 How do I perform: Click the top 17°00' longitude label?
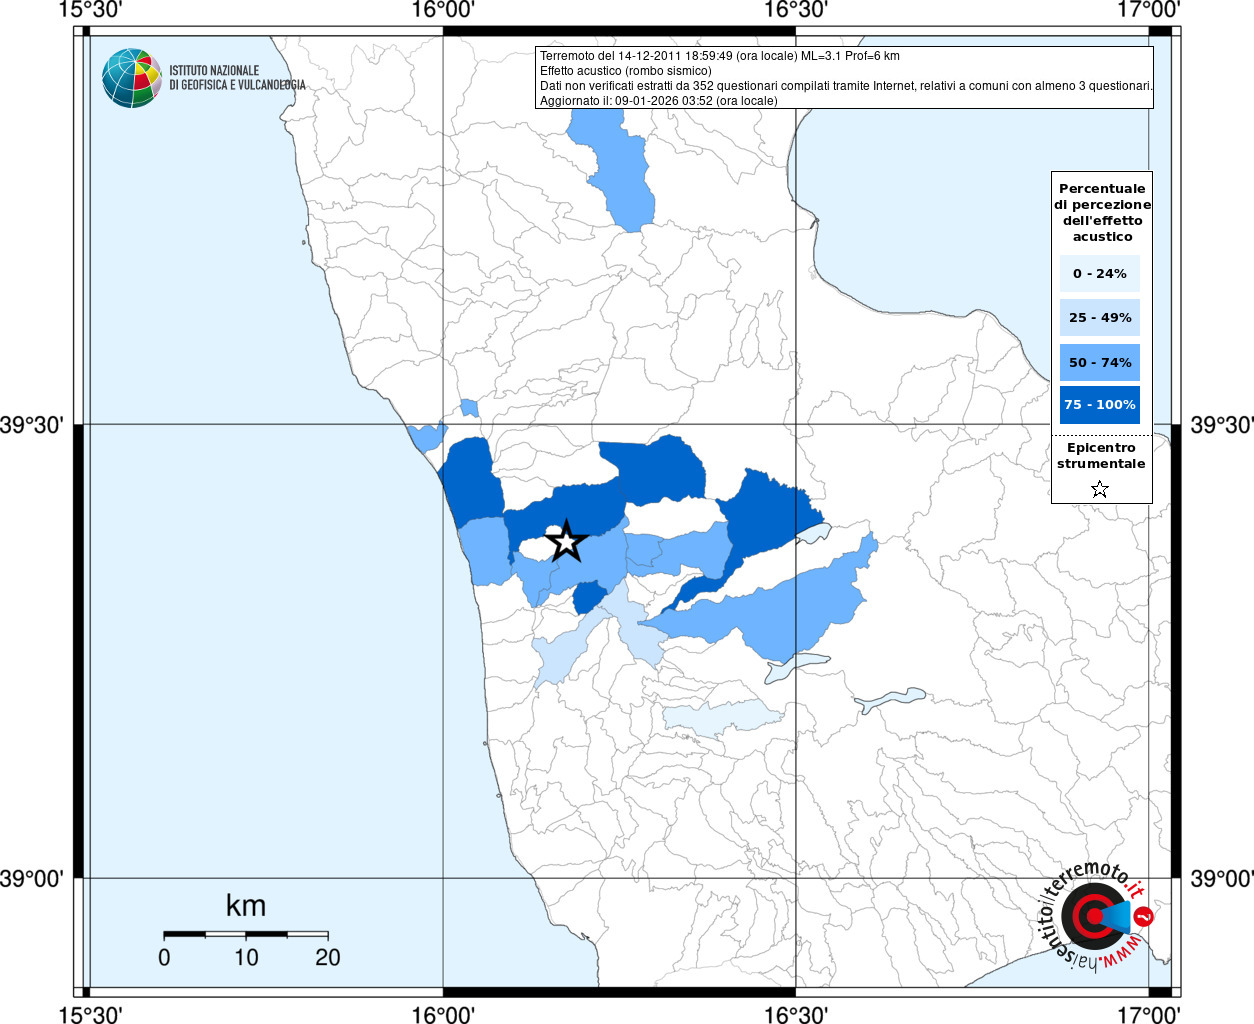1149,11
